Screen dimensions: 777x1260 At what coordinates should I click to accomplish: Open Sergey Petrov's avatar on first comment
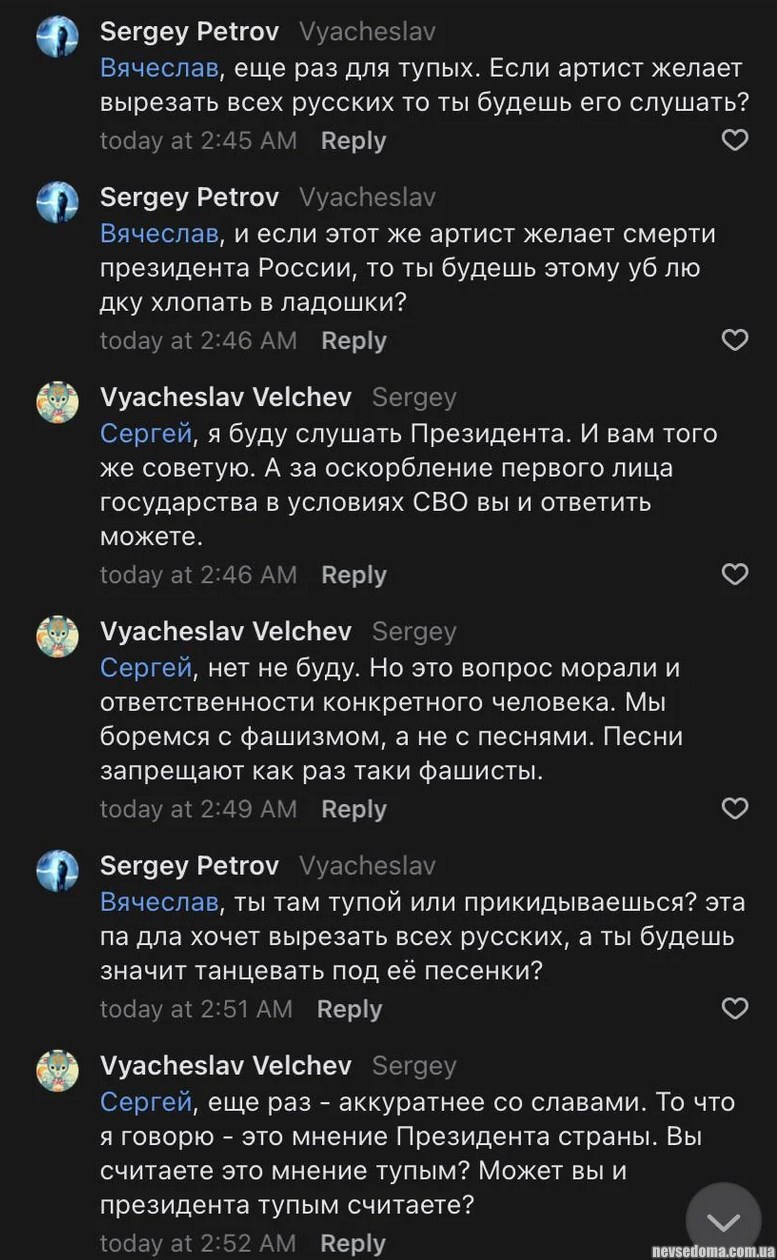pos(58,38)
